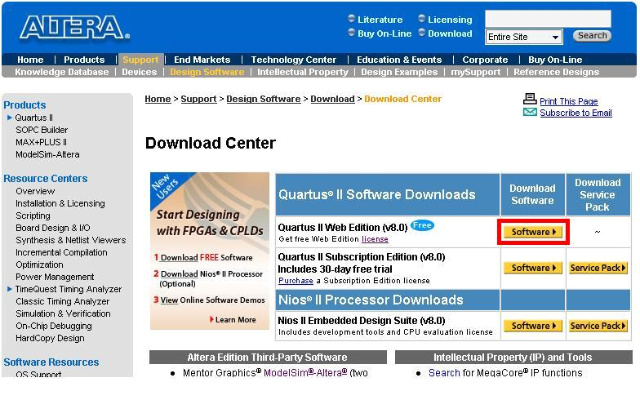The image size is (640, 418).
Task: Select the Design Software submenu item
Action: point(207,72)
